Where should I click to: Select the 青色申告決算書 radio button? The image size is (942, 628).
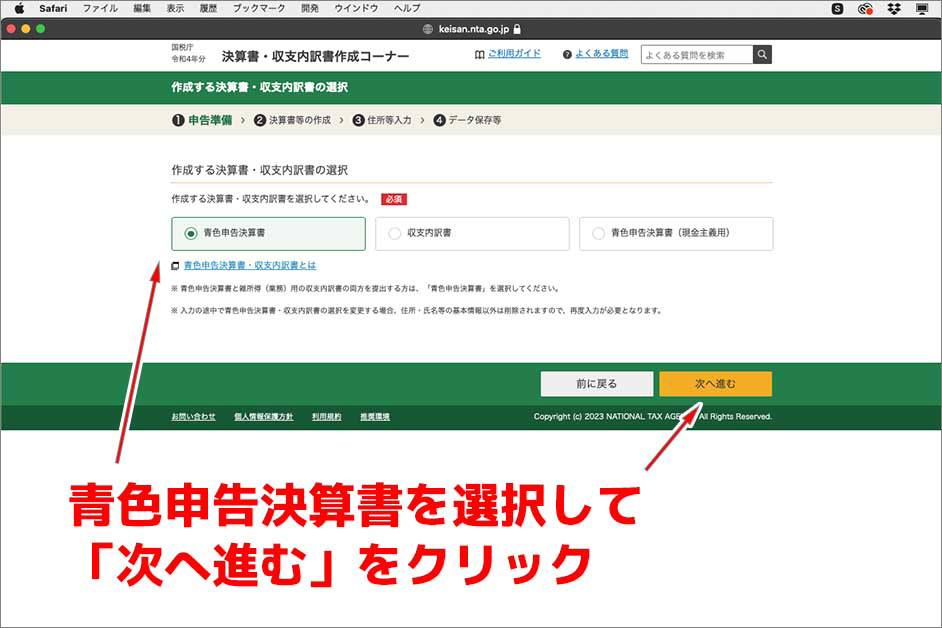[189, 233]
